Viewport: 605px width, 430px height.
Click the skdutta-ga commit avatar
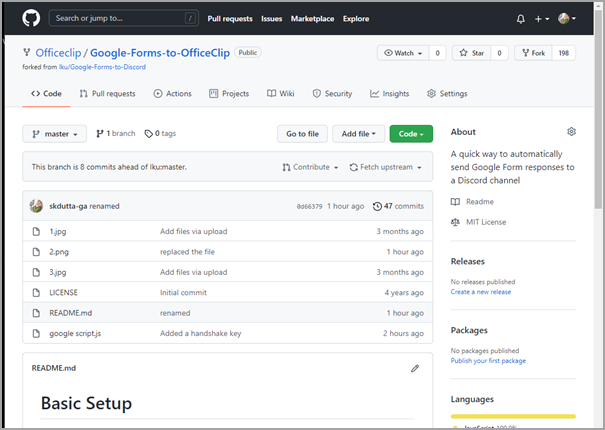[36, 206]
